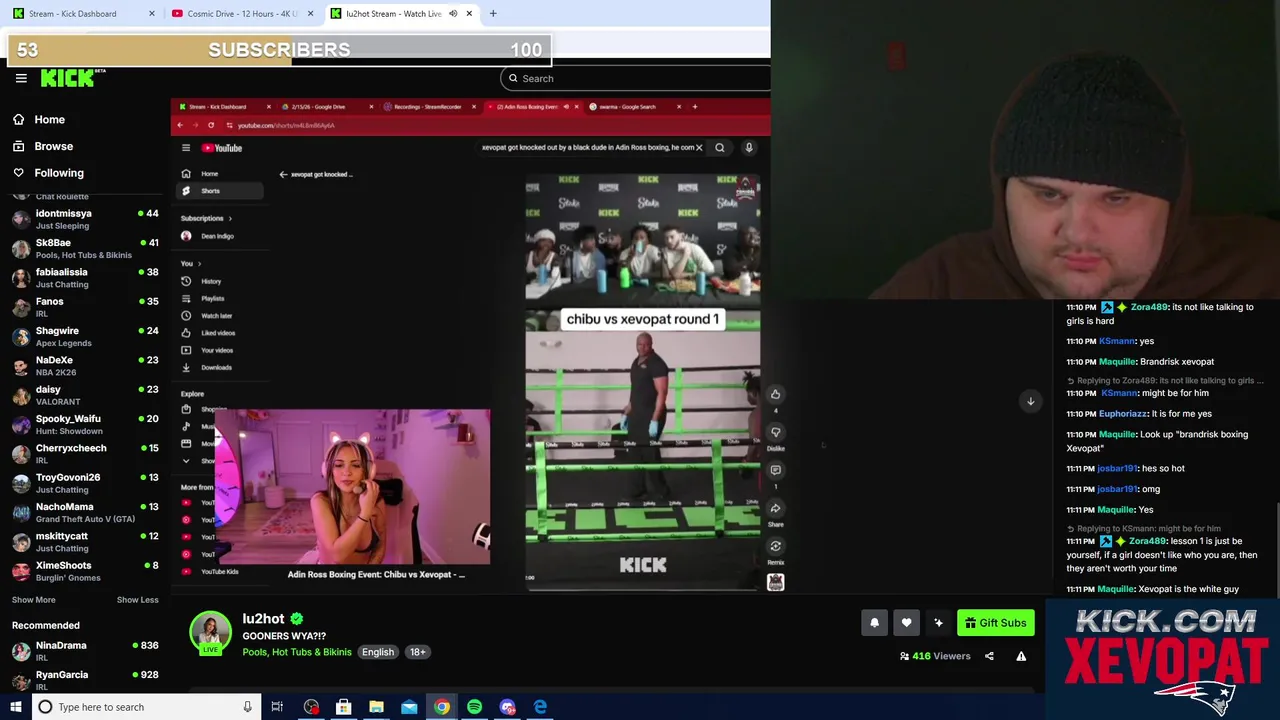Open Windows Start menu
Viewport: 1280px width, 720px height.
(16, 707)
